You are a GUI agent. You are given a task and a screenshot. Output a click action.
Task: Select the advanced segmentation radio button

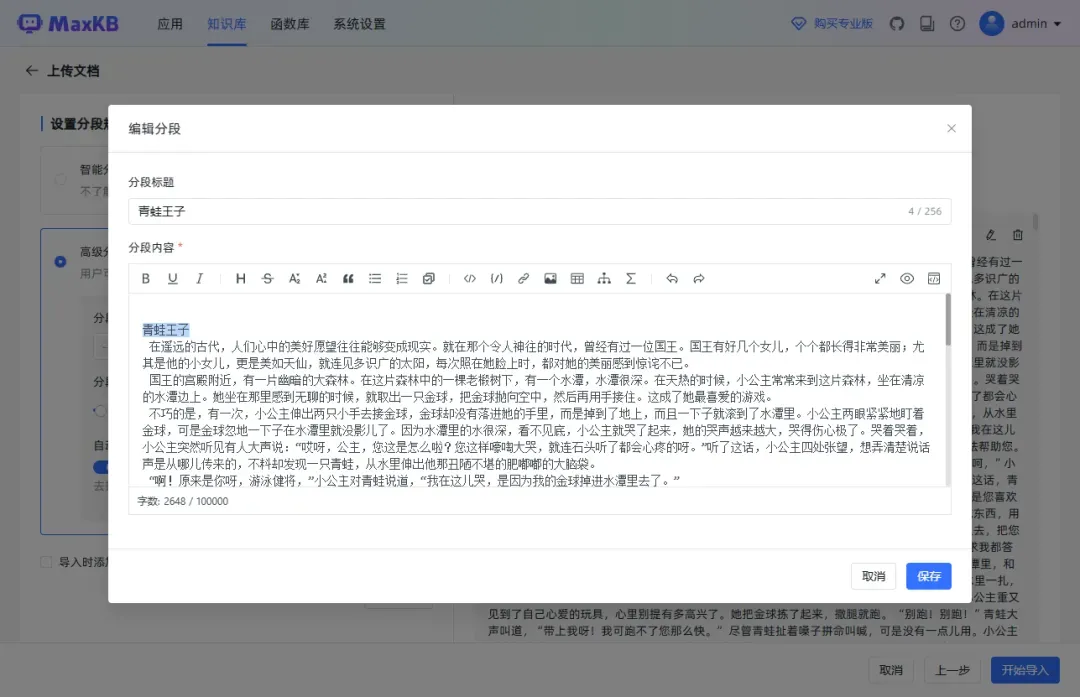[x=61, y=262]
